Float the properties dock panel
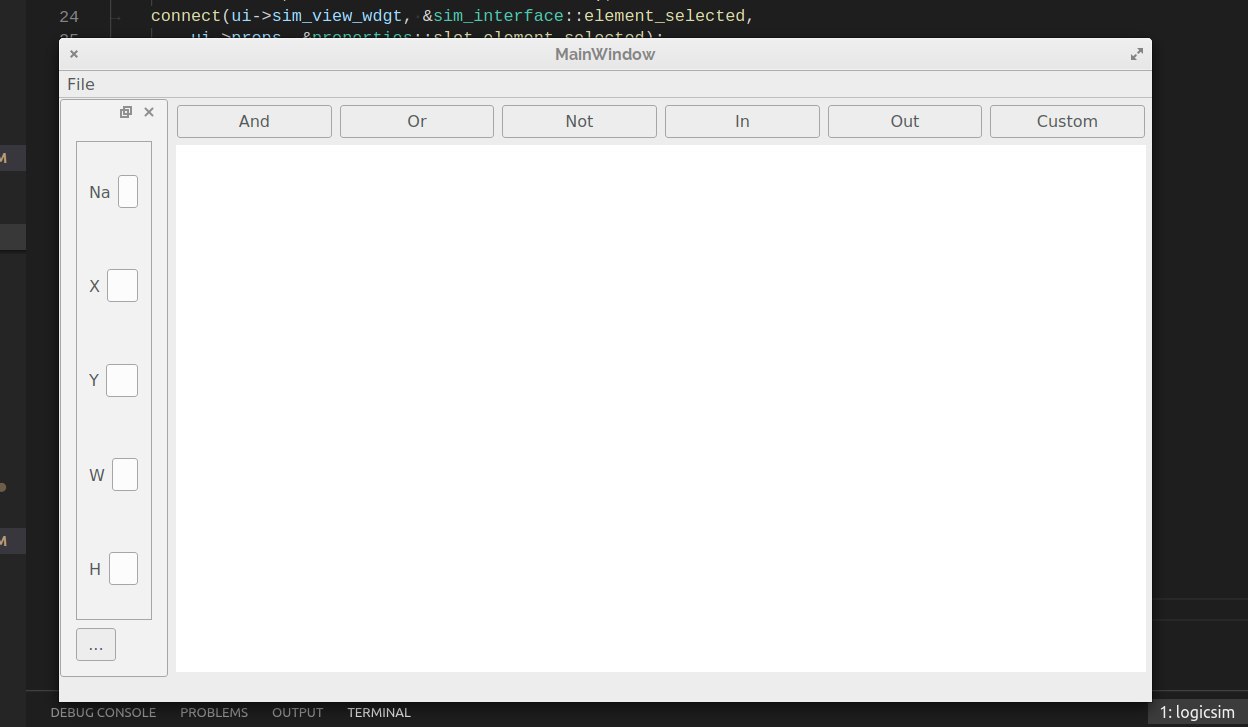The height and width of the screenshot is (727, 1248). point(126,112)
